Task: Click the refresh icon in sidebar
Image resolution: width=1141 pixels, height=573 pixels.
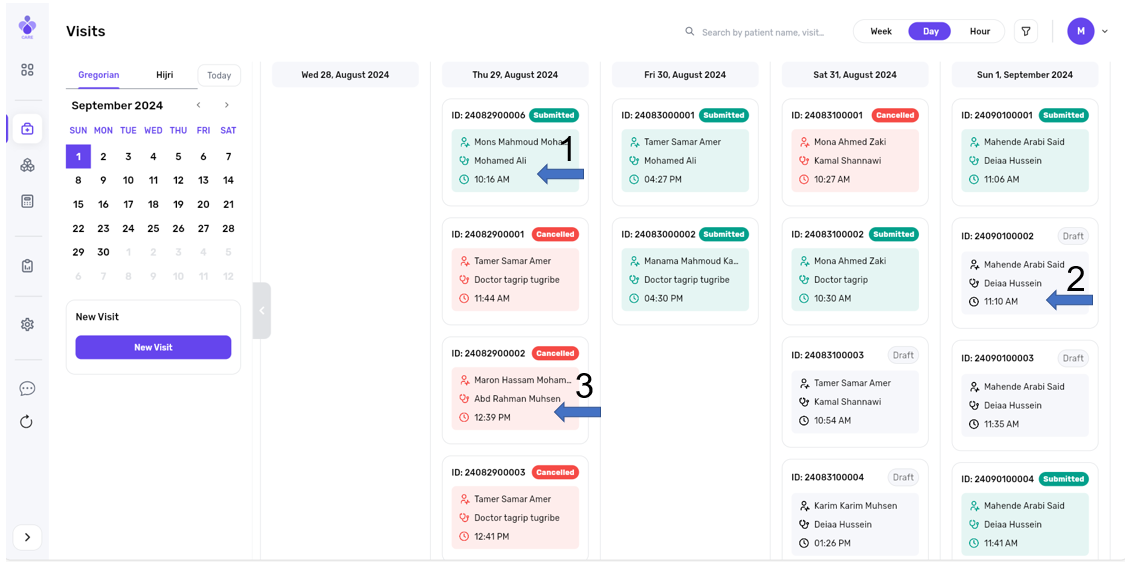Action: coord(27,422)
